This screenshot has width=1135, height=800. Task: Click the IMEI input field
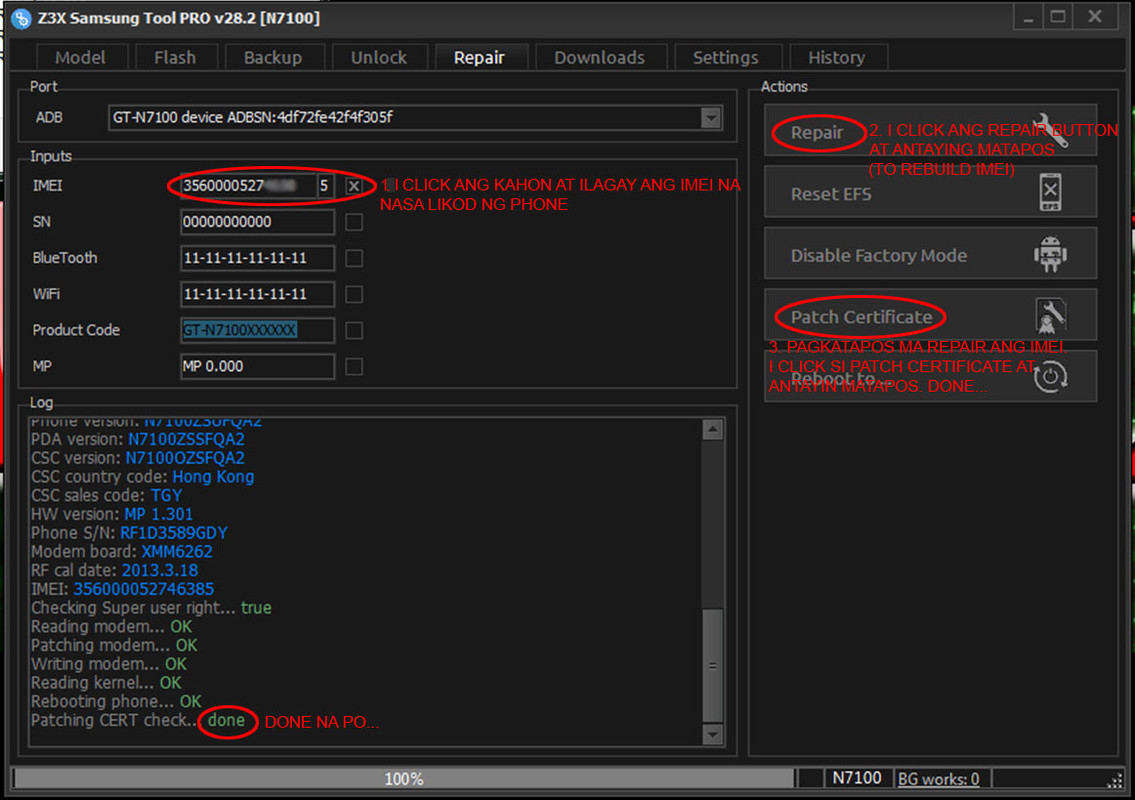(248, 186)
